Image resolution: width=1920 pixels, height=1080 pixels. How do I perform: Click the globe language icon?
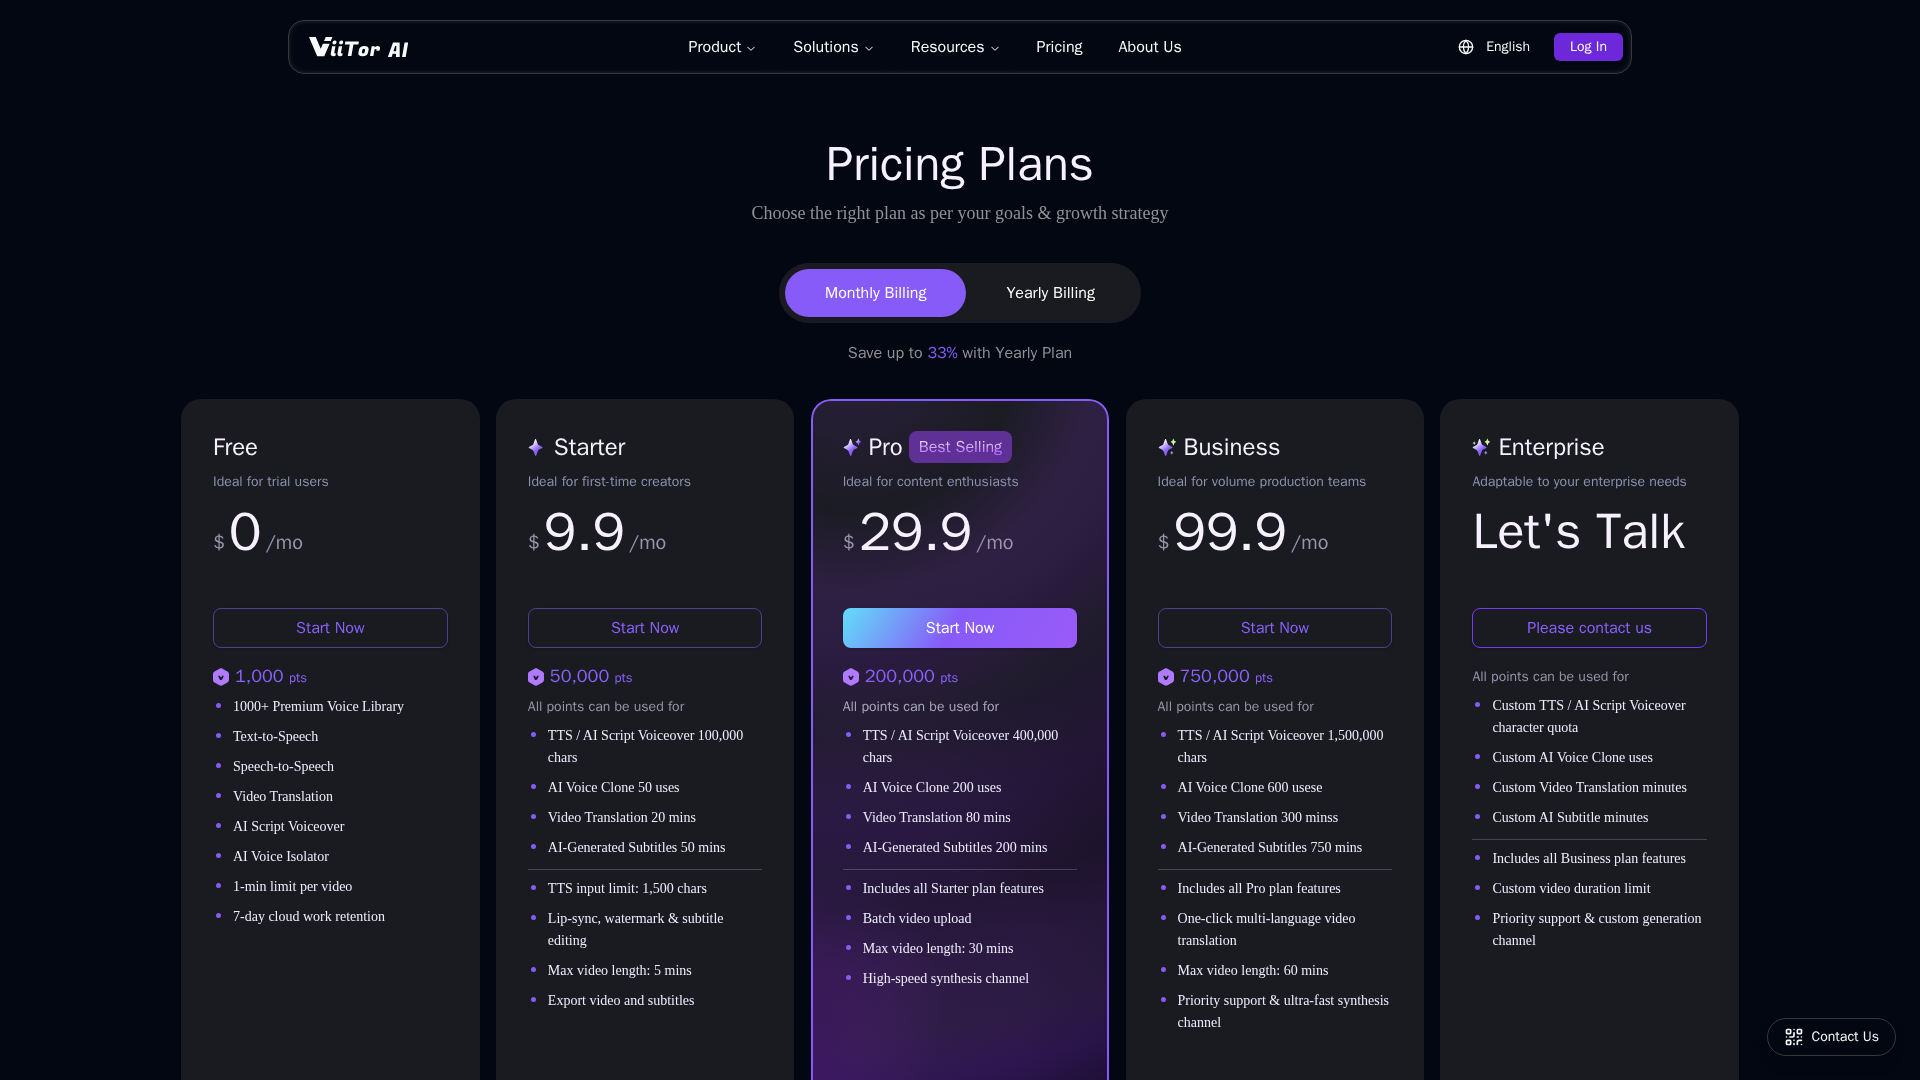click(1466, 47)
